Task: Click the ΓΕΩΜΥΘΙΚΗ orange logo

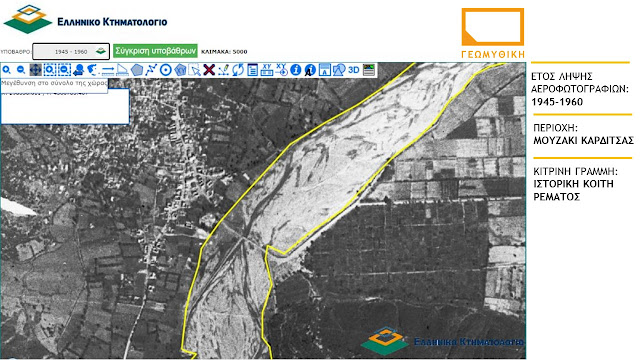Action: [493, 33]
